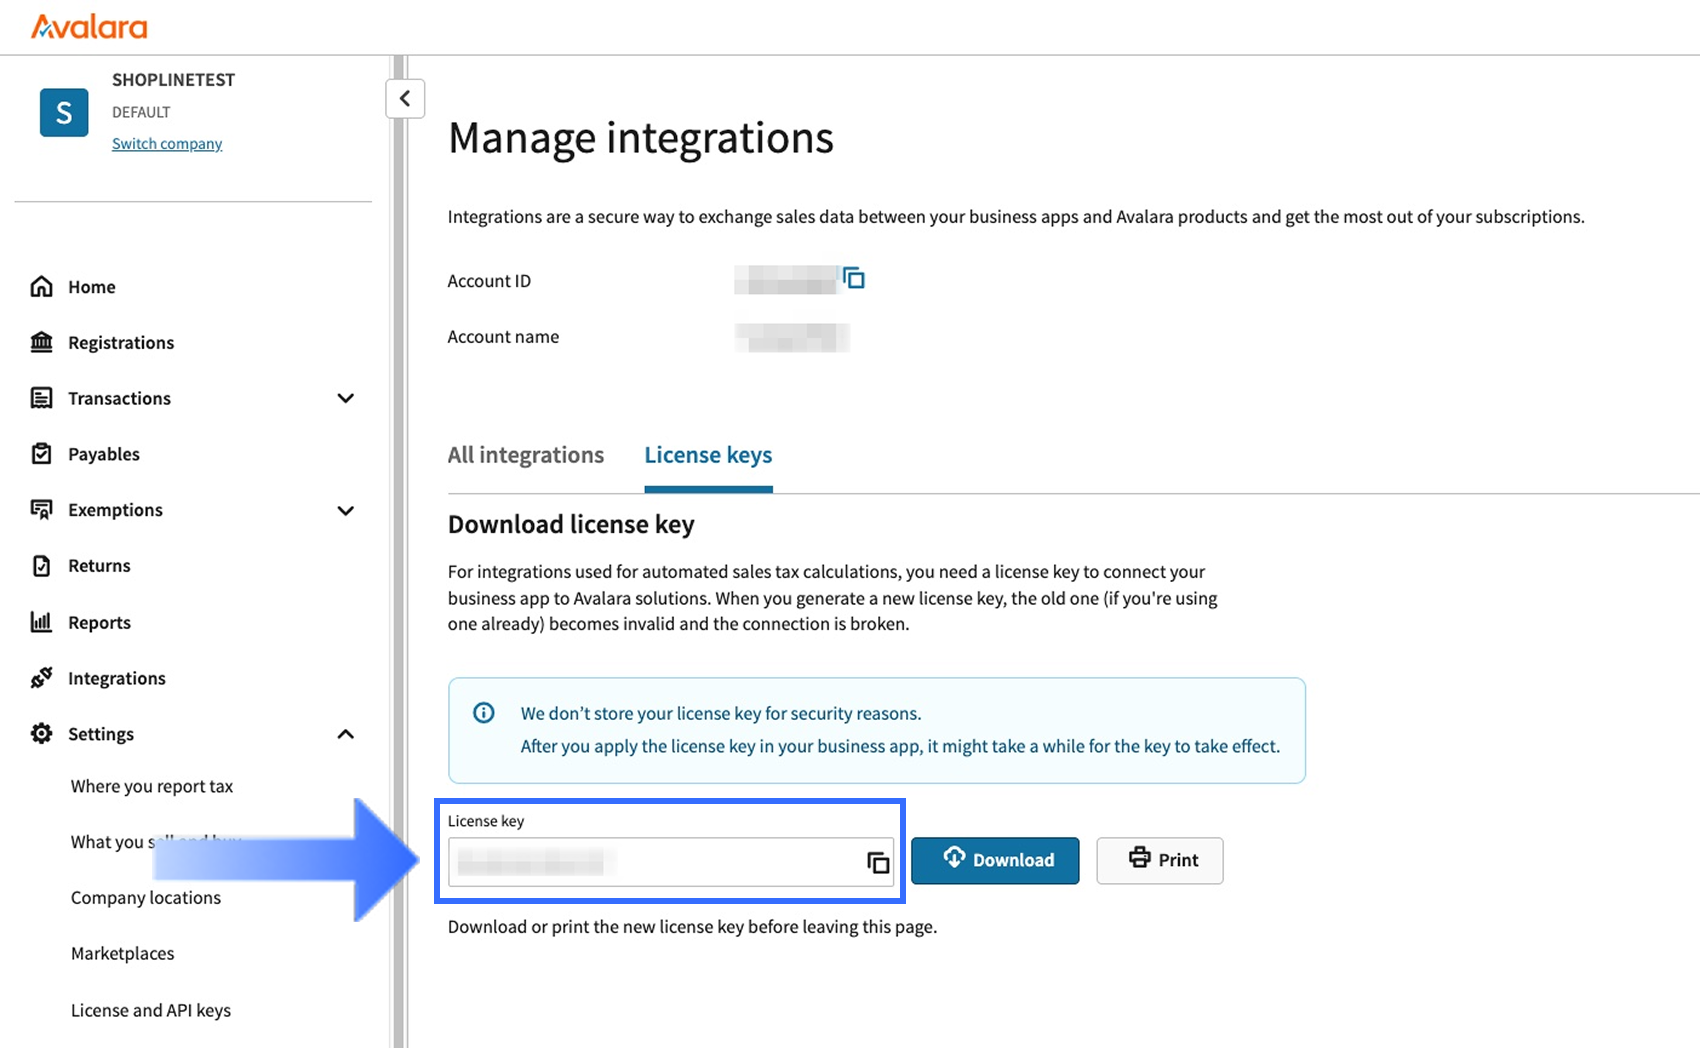Click the Integrations plug icon
Viewport: 1700px width, 1048px height.
pos(41,678)
